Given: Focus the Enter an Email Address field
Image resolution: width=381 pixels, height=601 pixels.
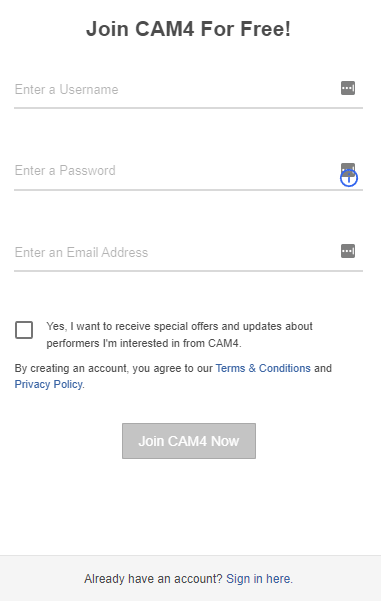Looking at the screenshot, I should tap(176, 252).
